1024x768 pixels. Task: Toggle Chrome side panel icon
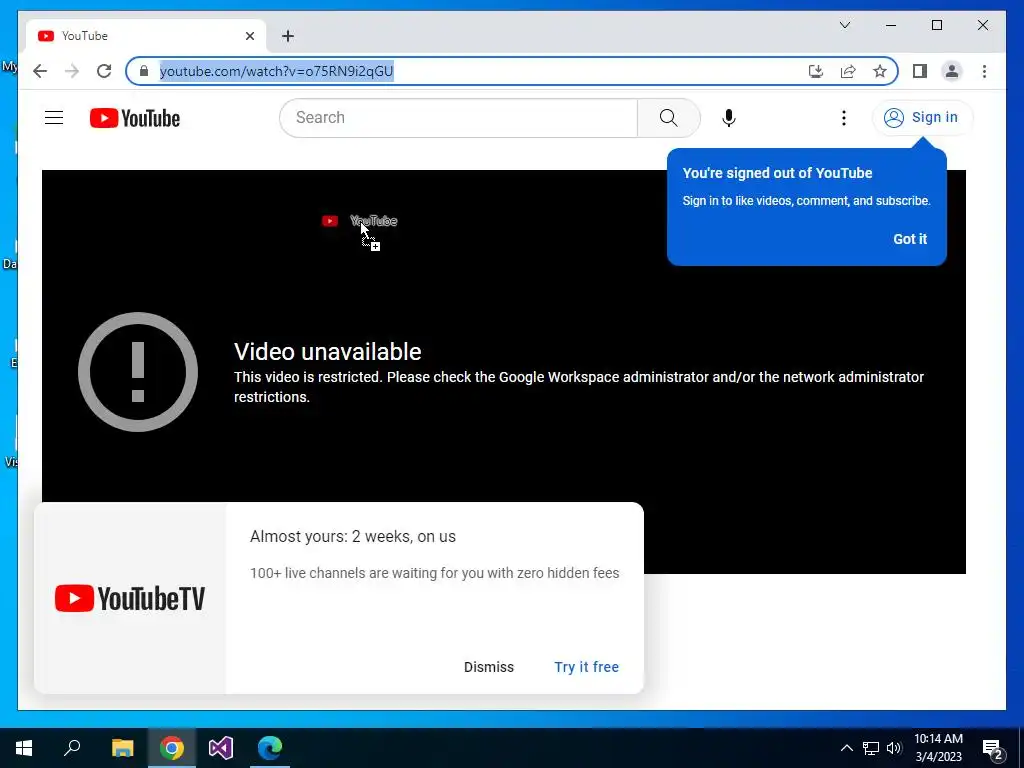pos(920,71)
